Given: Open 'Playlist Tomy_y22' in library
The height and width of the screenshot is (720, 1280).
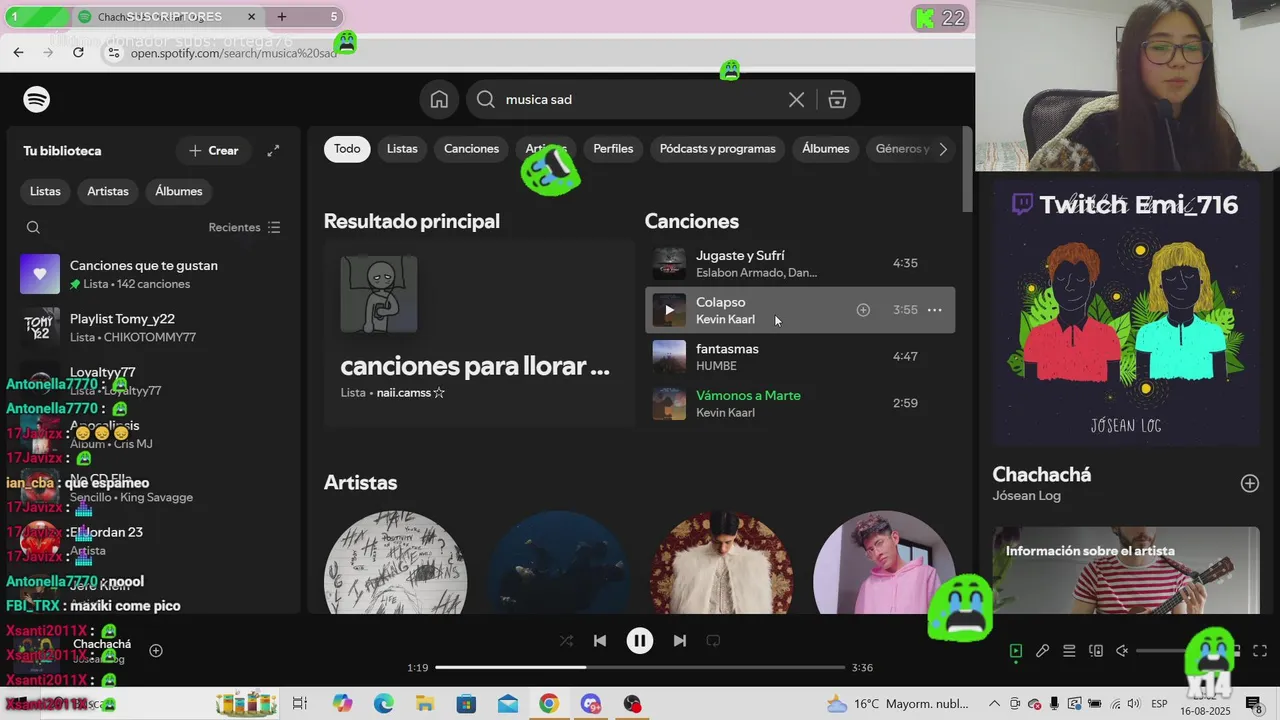Looking at the screenshot, I should pyautogui.click(x=155, y=327).
